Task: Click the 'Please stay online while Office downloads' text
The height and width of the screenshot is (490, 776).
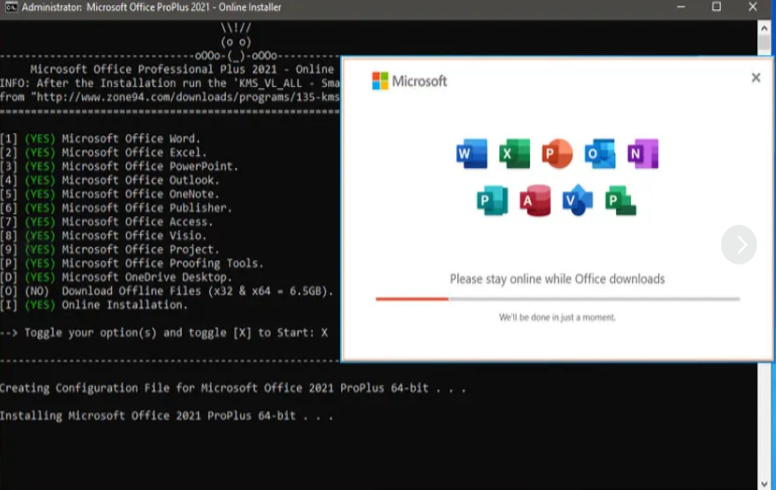Action: pyautogui.click(x=557, y=279)
